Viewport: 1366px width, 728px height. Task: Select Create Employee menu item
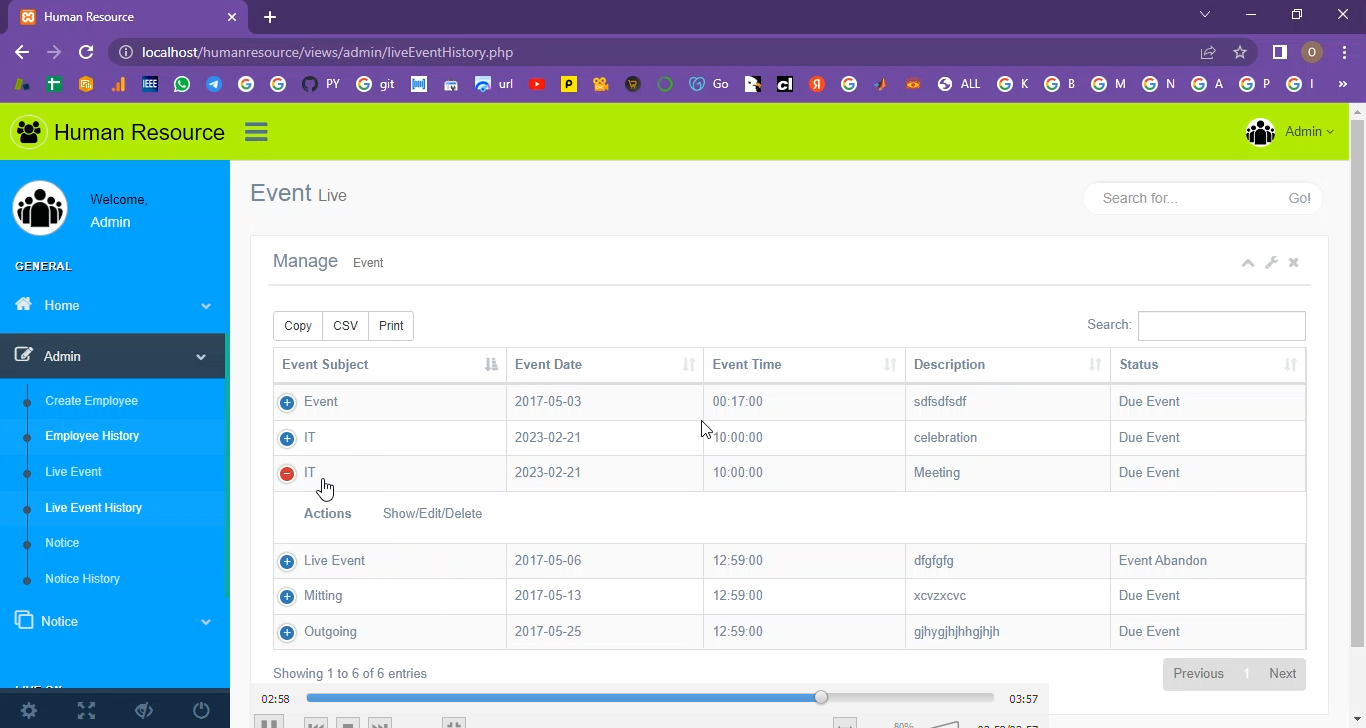point(91,401)
